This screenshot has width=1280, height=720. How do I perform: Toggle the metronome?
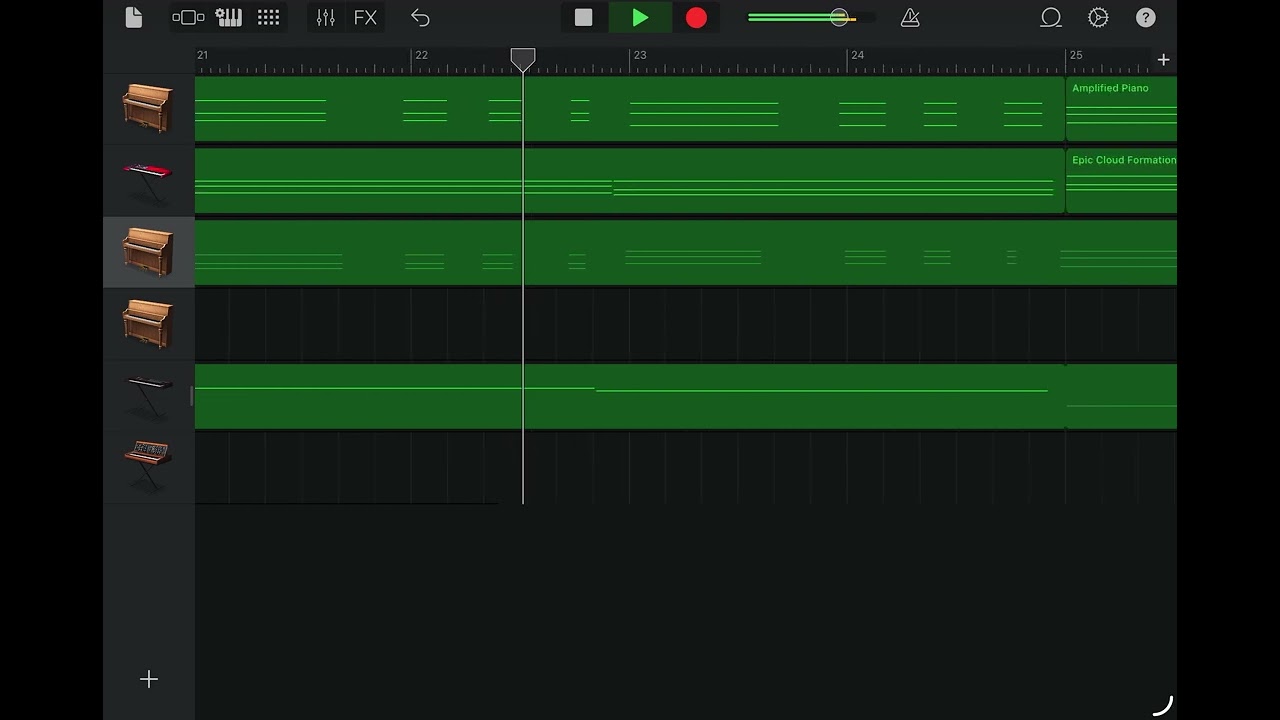point(910,18)
